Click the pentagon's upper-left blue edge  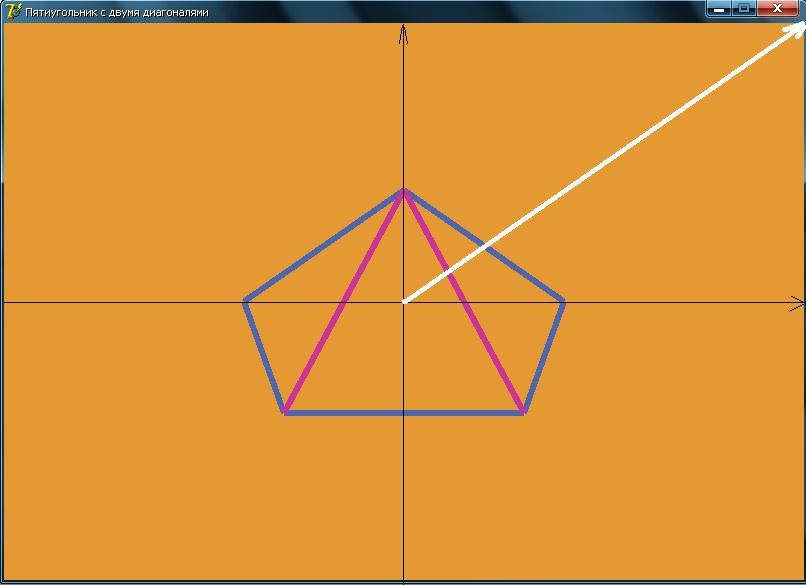point(324,245)
